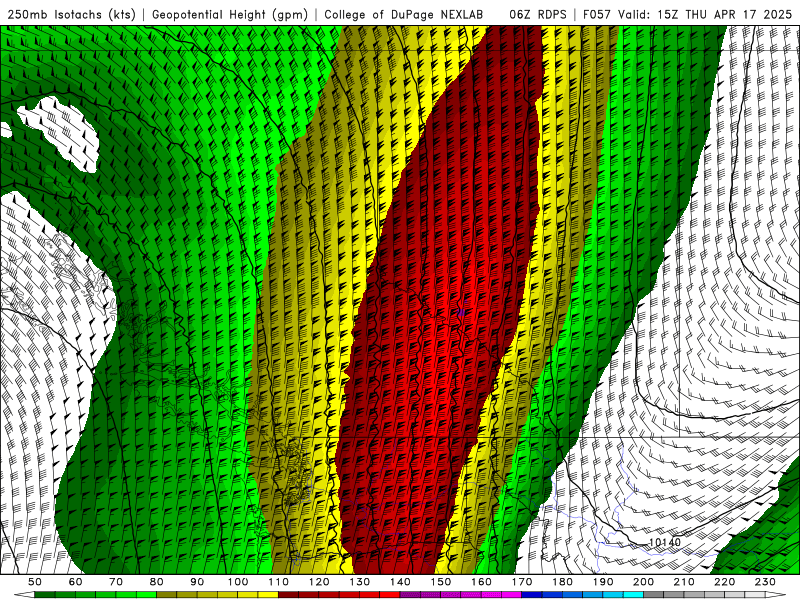Click the '70' color scale label
The width and height of the screenshot is (800, 600).
(x=116, y=582)
